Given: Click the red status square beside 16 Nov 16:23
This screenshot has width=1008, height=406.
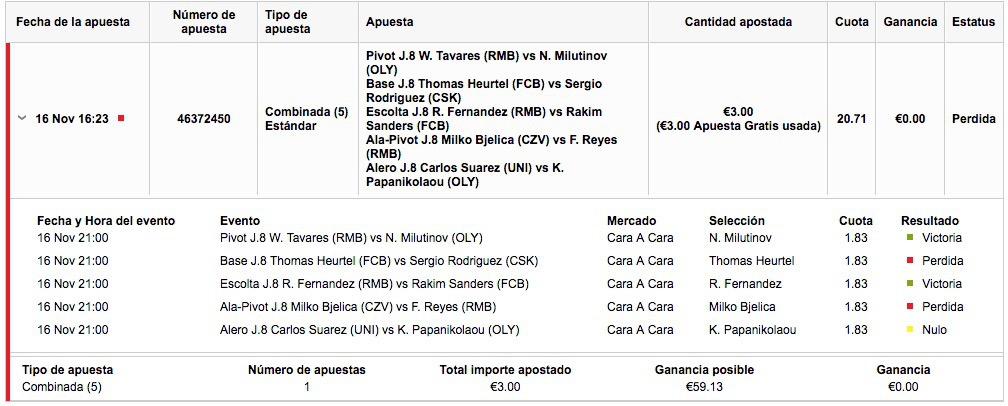Looking at the screenshot, I should (x=121, y=118).
